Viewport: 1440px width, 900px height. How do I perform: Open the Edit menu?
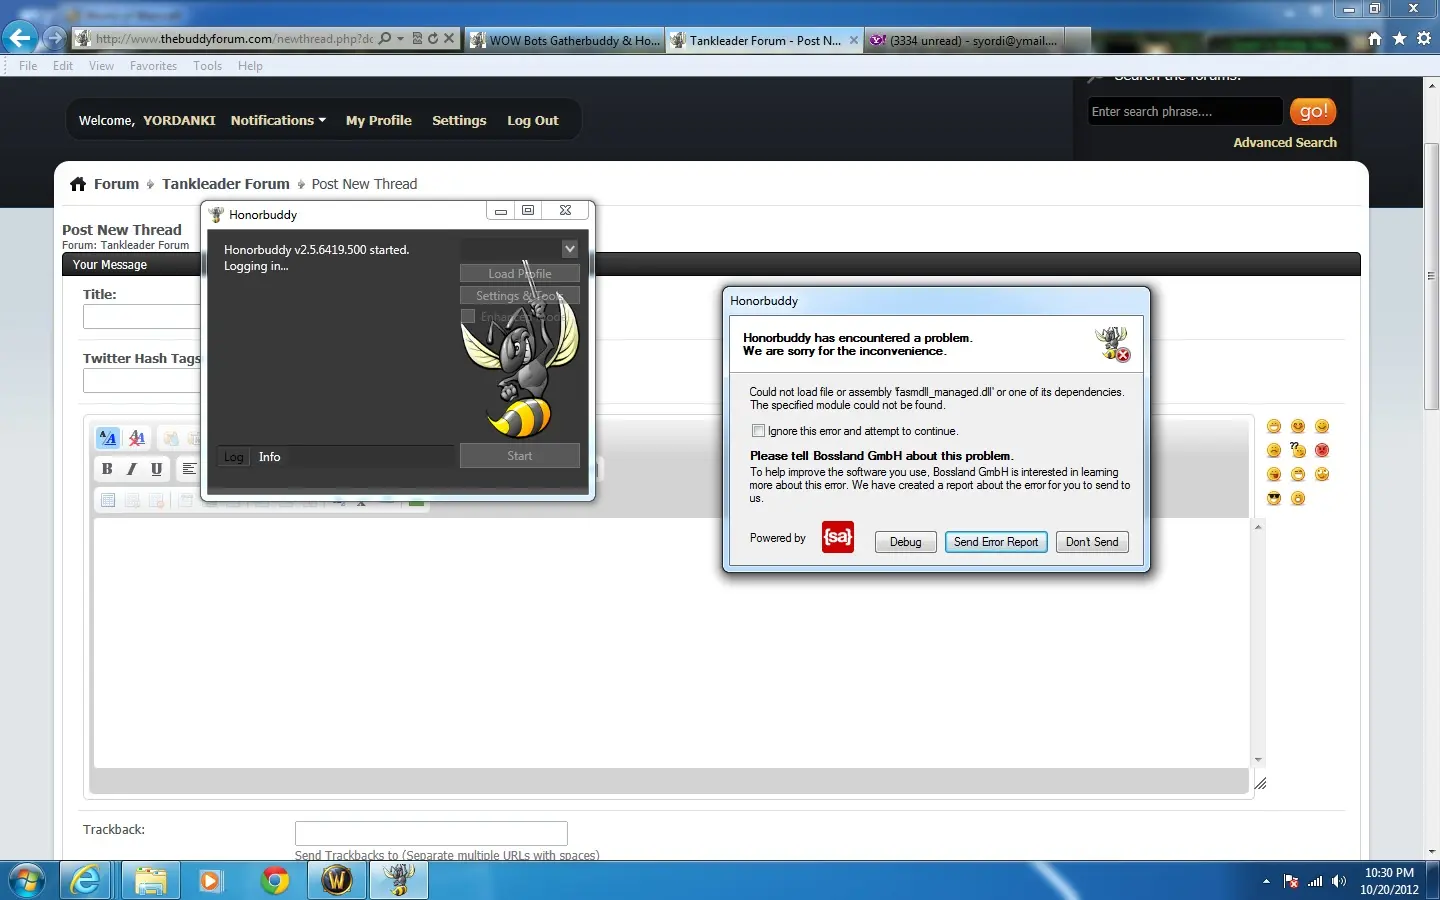coord(63,66)
